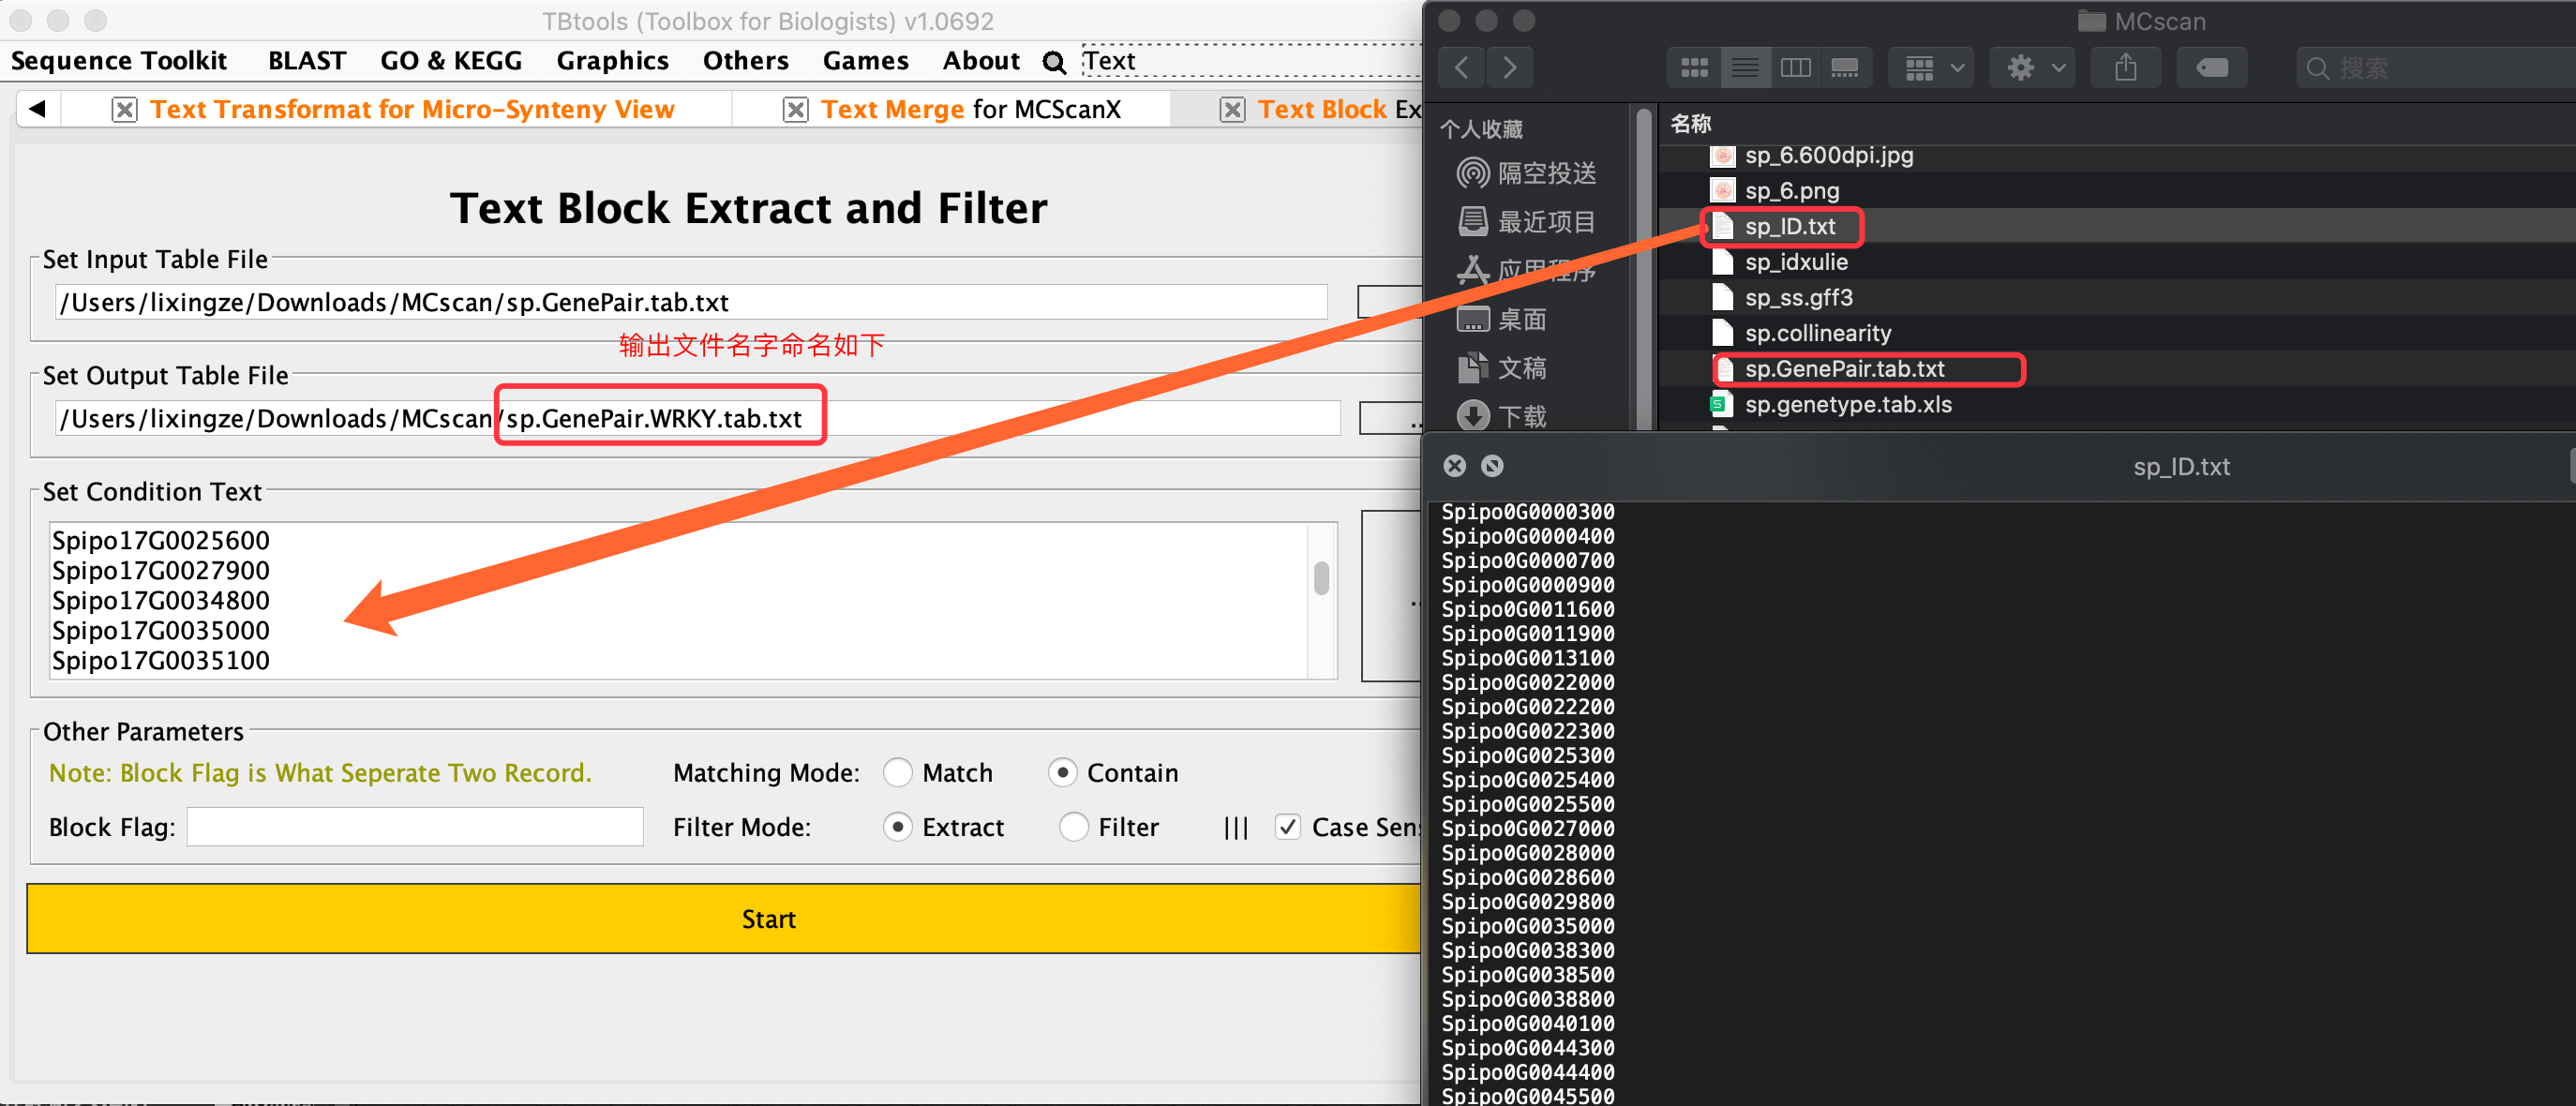This screenshot has width=2576, height=1106.
Task: Select sp.collinearity file in Finder
Action: point(1817,333)
